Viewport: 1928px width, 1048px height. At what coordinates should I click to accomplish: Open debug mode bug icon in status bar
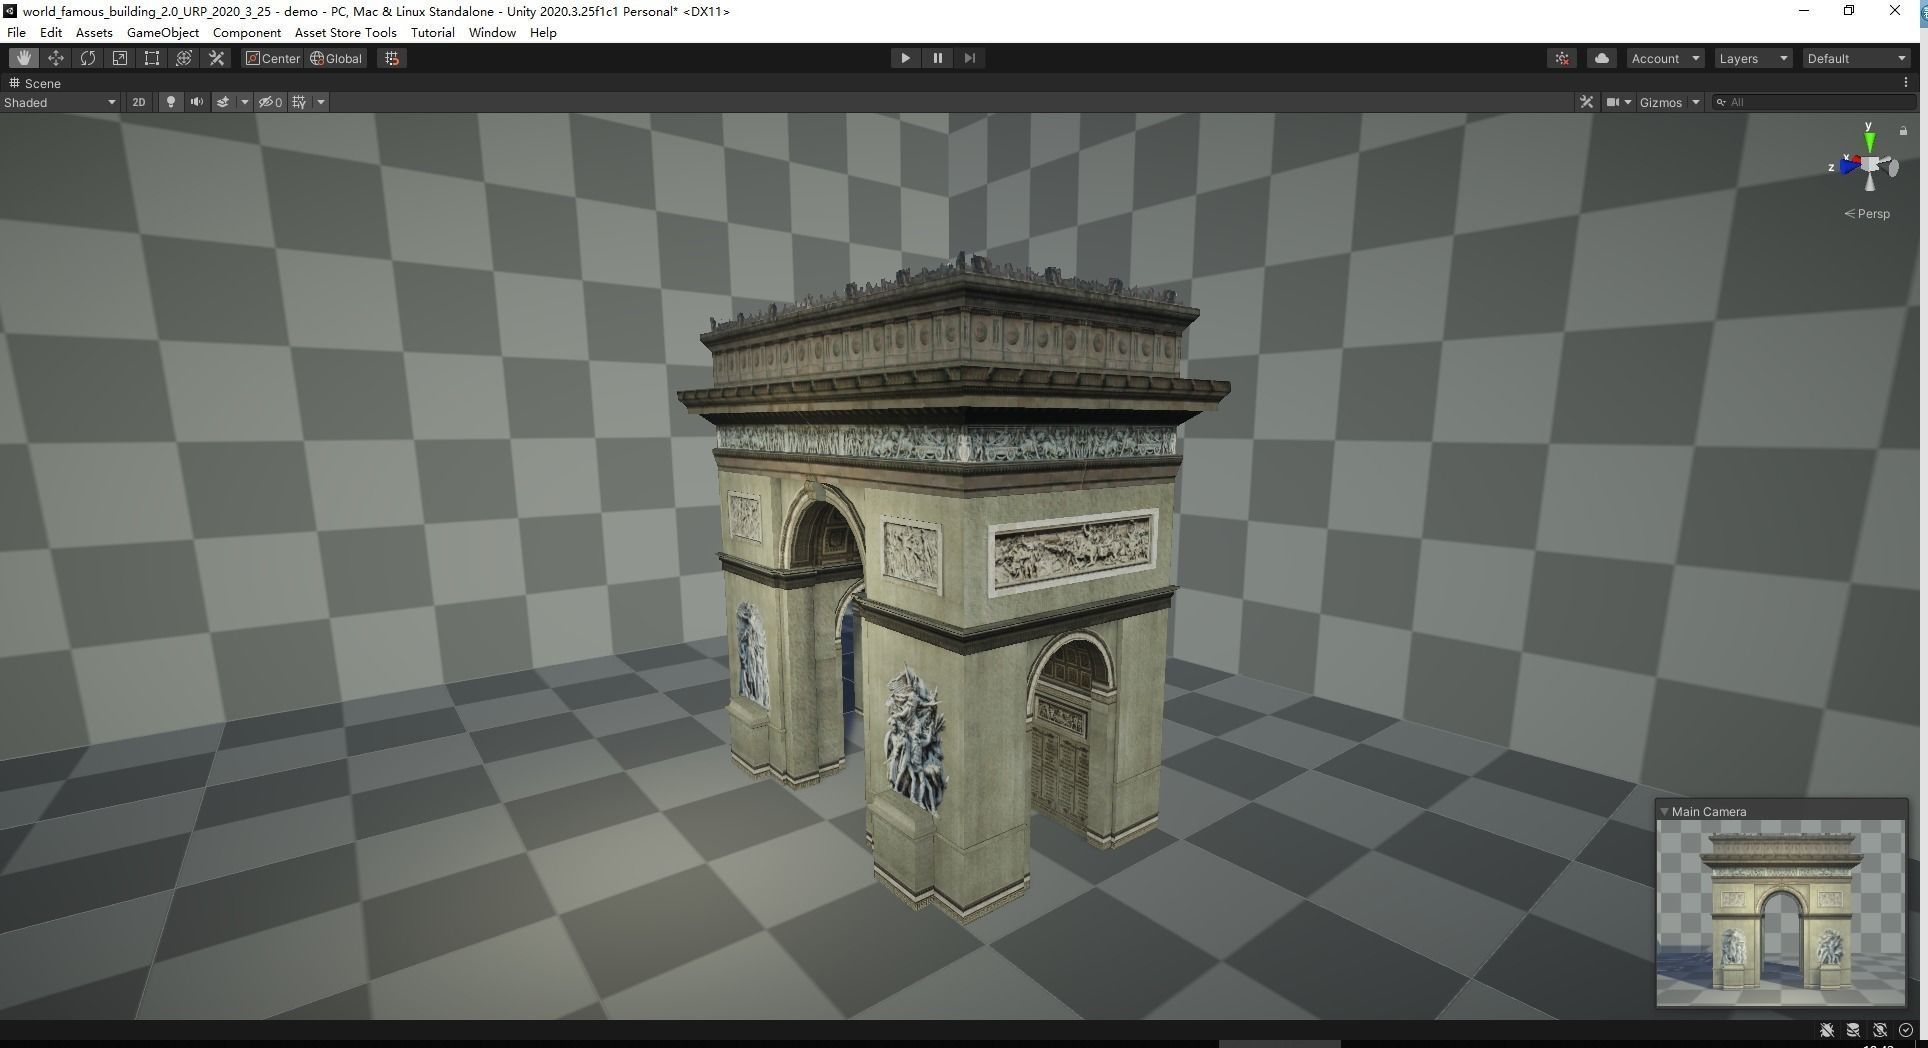tap(1827, 1030)
